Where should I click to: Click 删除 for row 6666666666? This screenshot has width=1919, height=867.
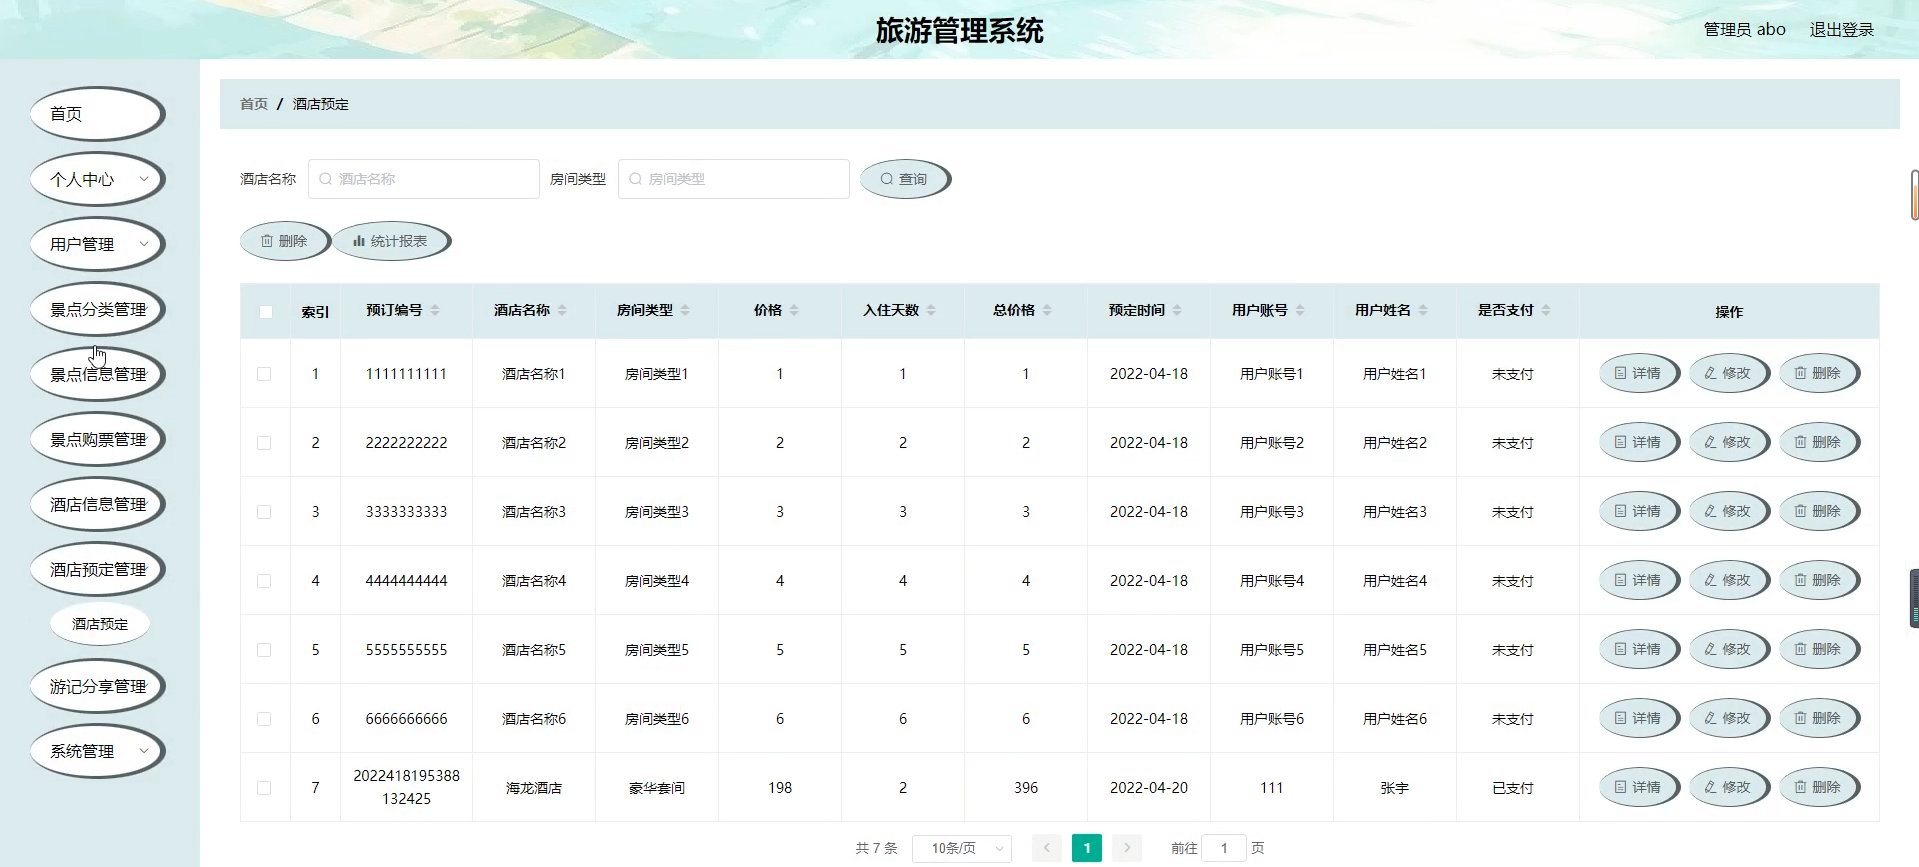pos(1818,718)
